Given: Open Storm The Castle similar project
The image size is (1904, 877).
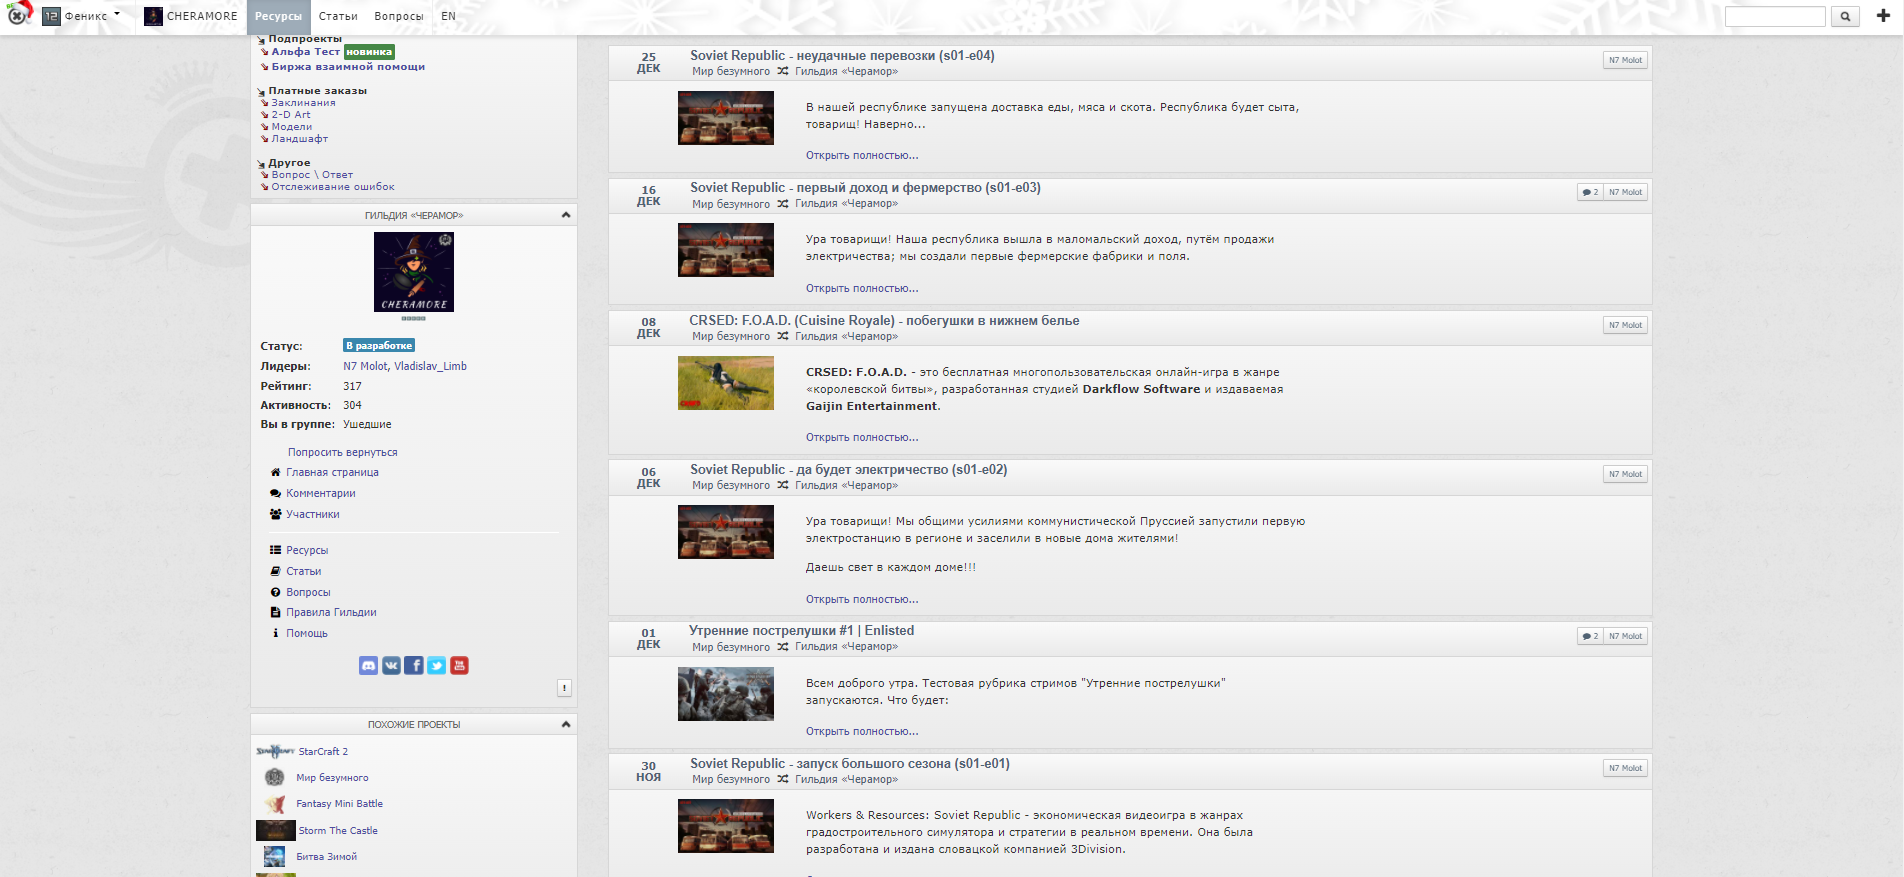Looking at the screenshot, I should (x=338, y=830).
